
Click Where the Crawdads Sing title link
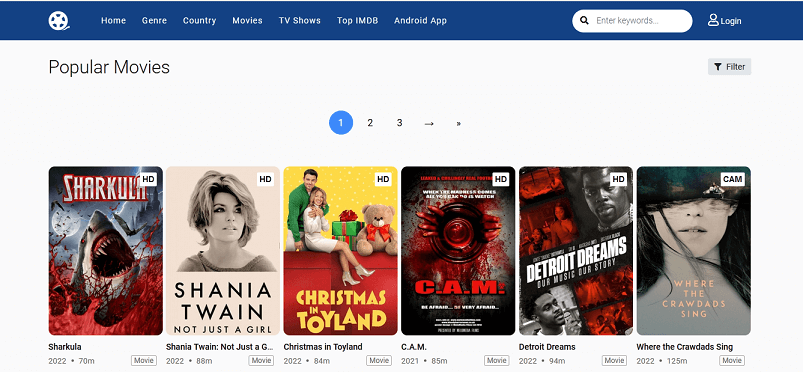tap(685, 347)
